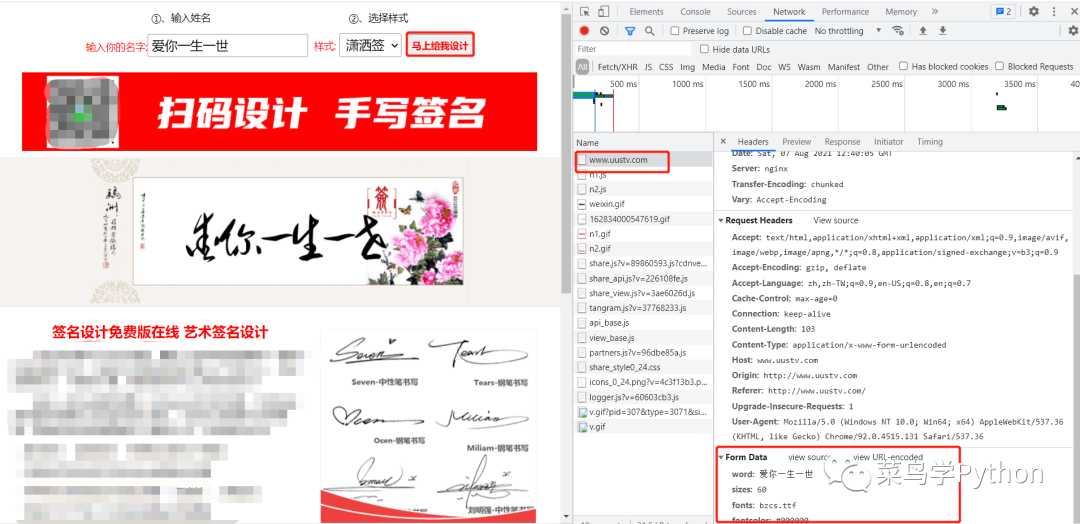Import HAR file upload arrow icon
Viewport: 1080px width, 524px height.
[923, 31]
